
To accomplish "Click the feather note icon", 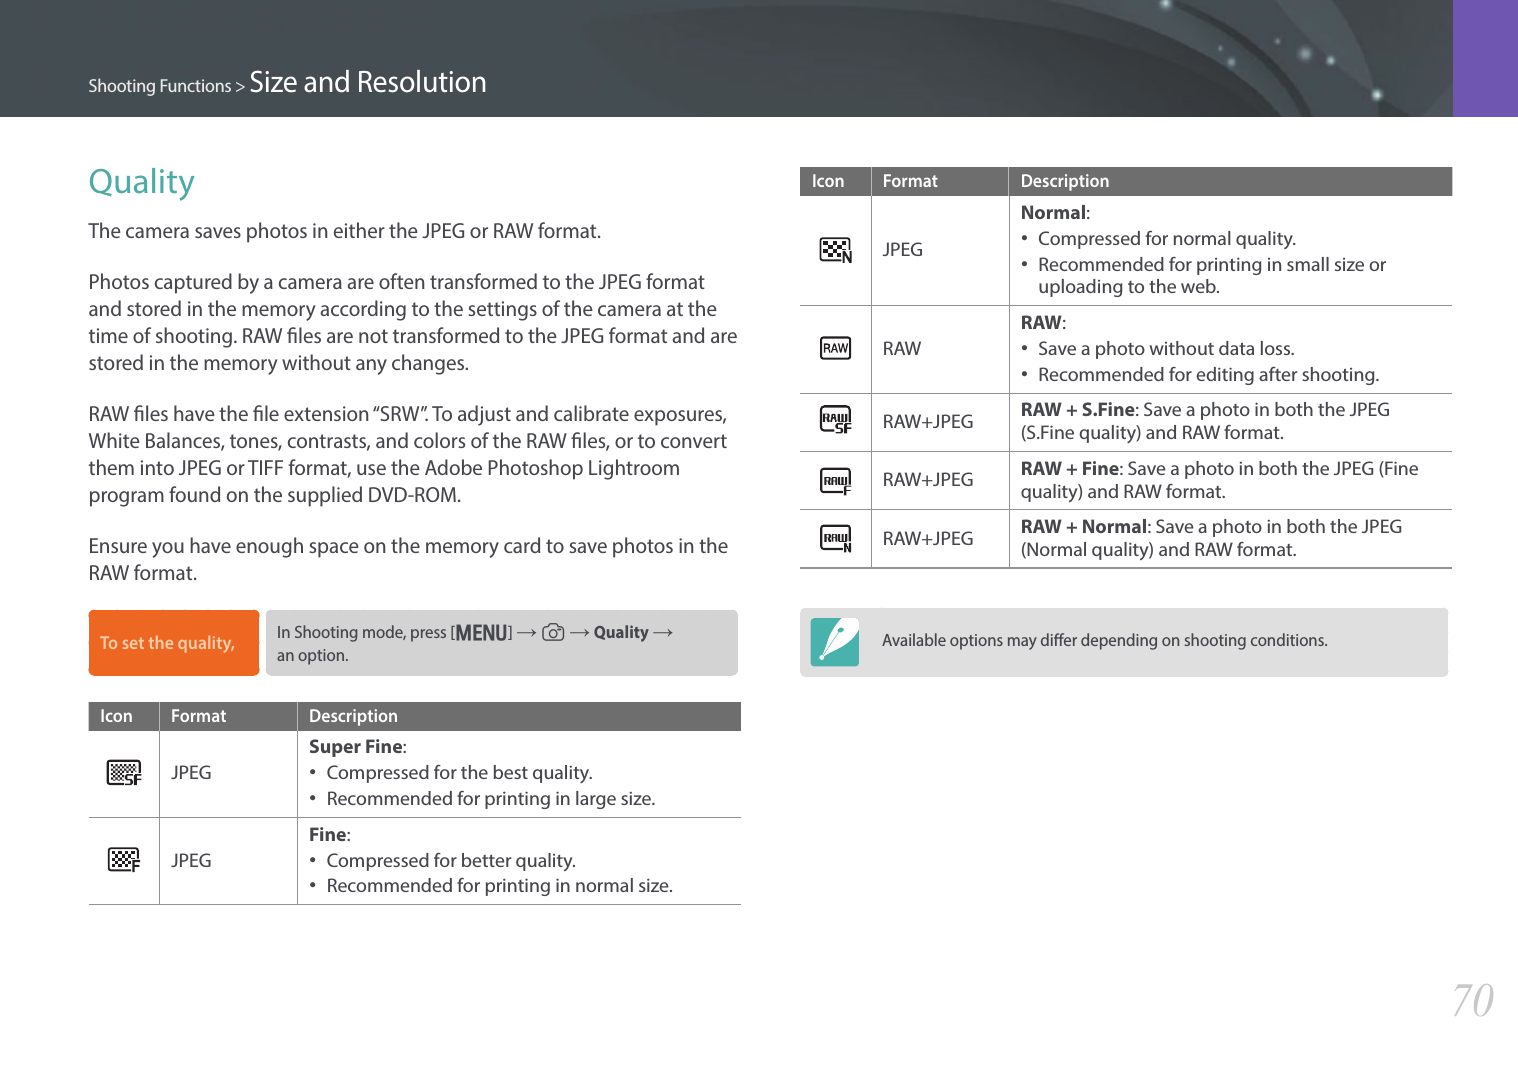I will (835, 642).
